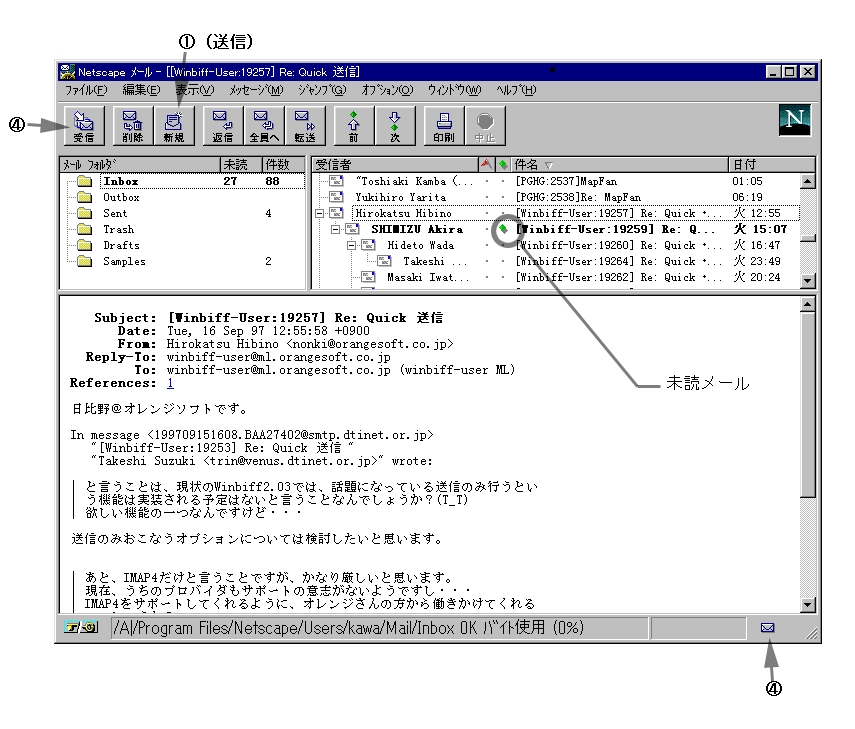
Task: Go to next message with 次 button
Action: tap(395, 126)
